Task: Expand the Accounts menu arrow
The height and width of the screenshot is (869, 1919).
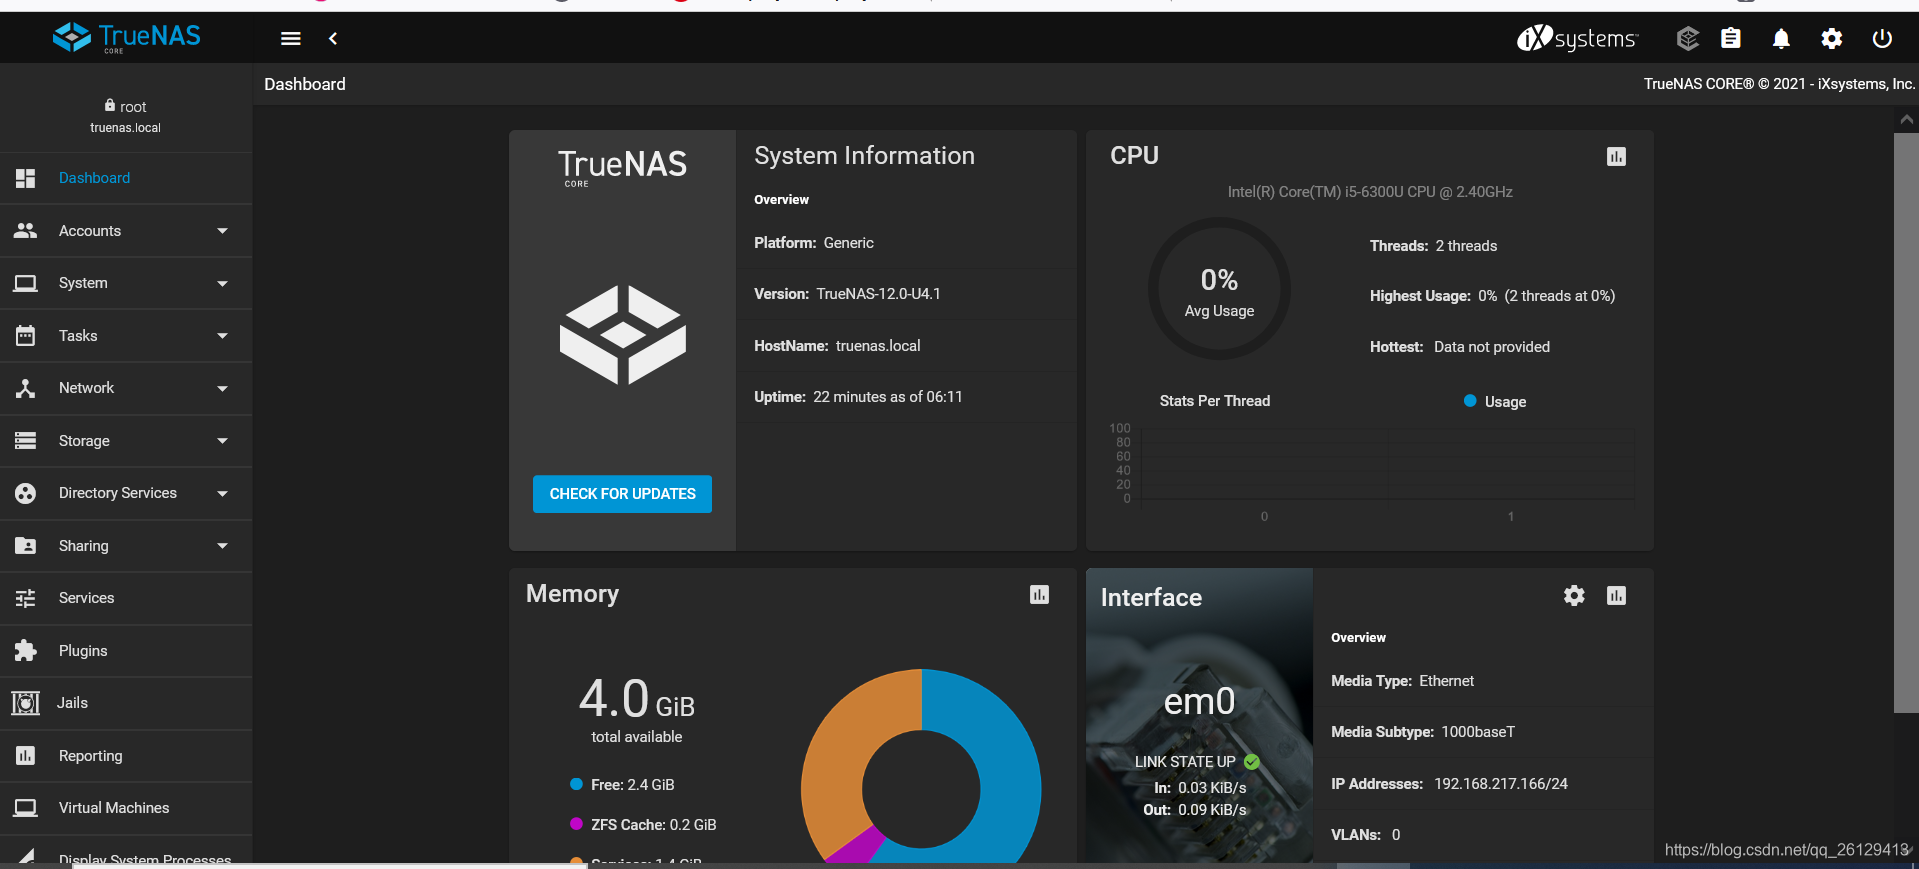Action: pyautogui.click(x=222, y=231)
